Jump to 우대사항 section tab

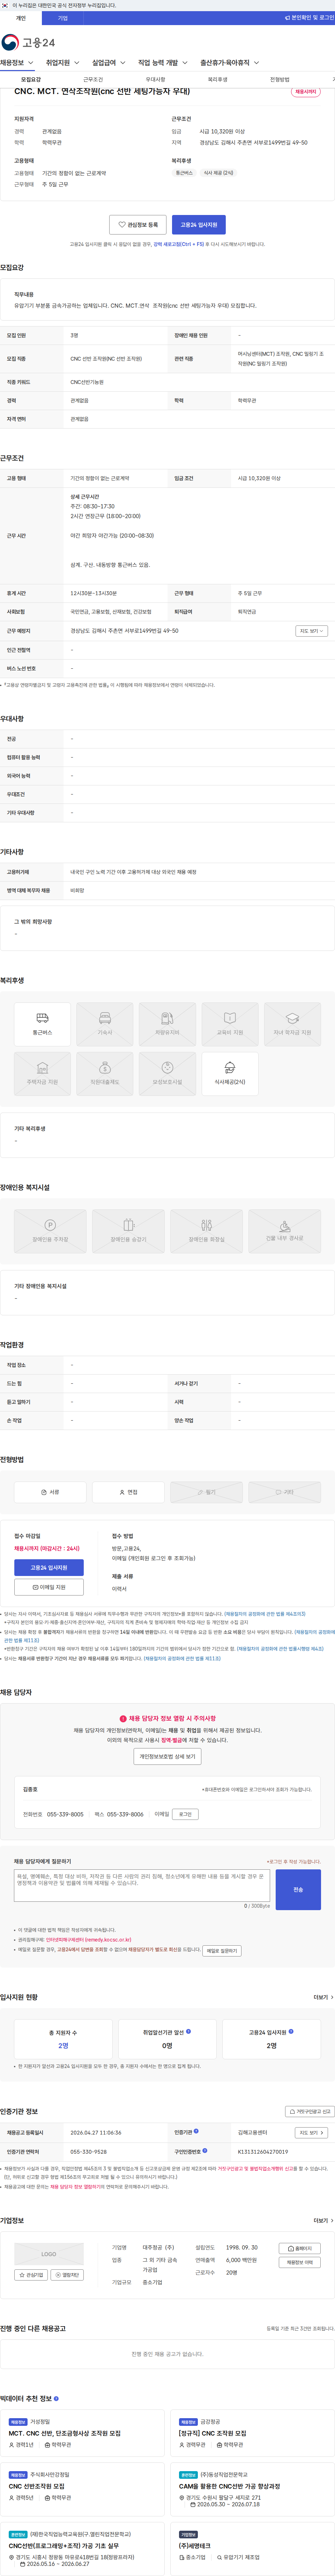coord(155,79)
